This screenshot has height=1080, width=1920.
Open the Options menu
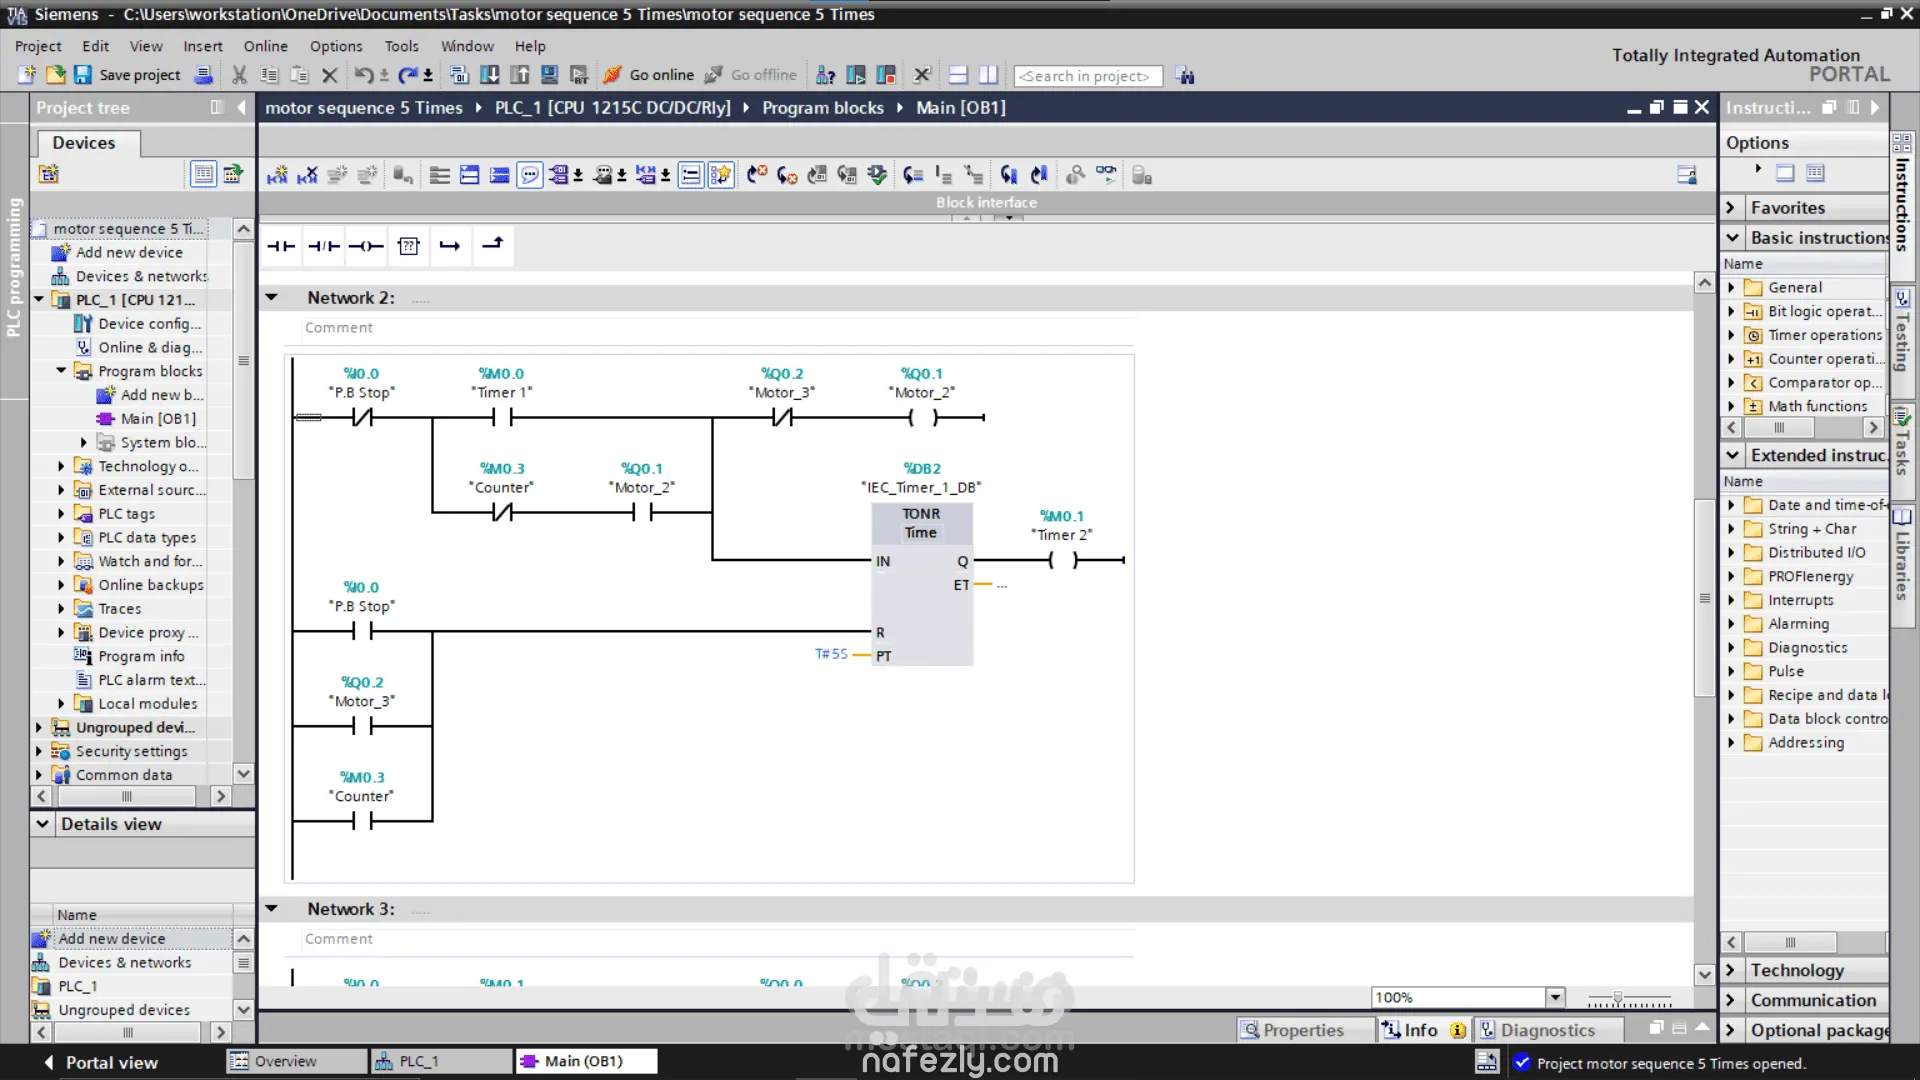pyautogui.click(x=336, y=46)
